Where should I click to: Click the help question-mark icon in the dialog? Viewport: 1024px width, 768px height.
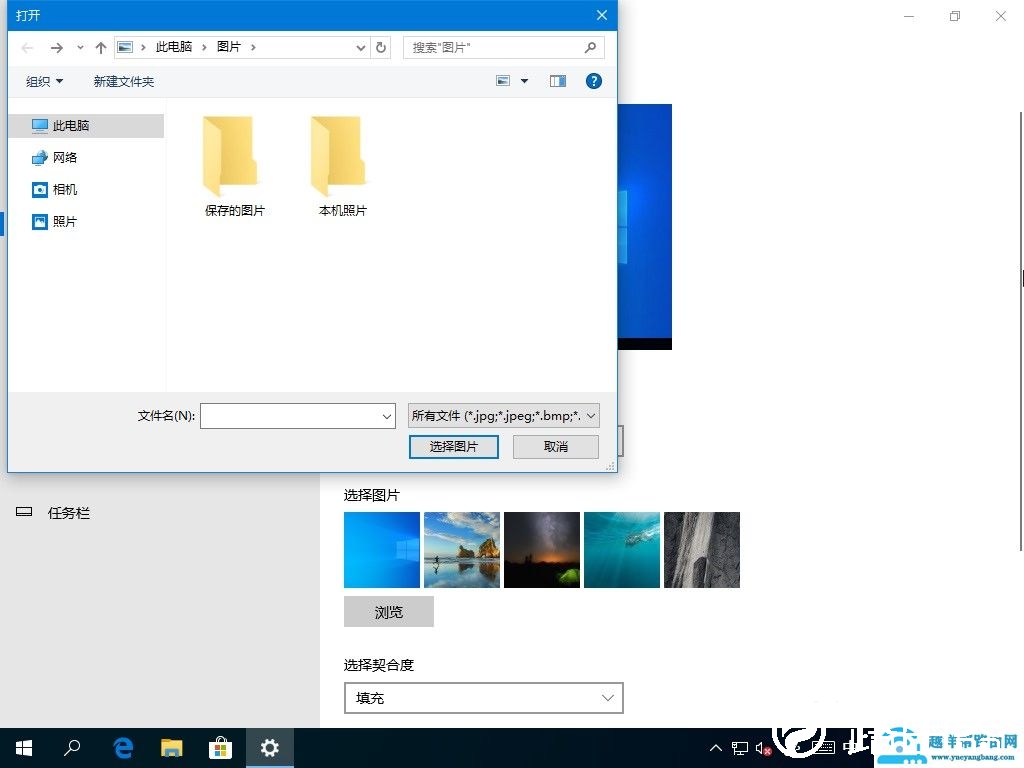[x=594, y=81]
